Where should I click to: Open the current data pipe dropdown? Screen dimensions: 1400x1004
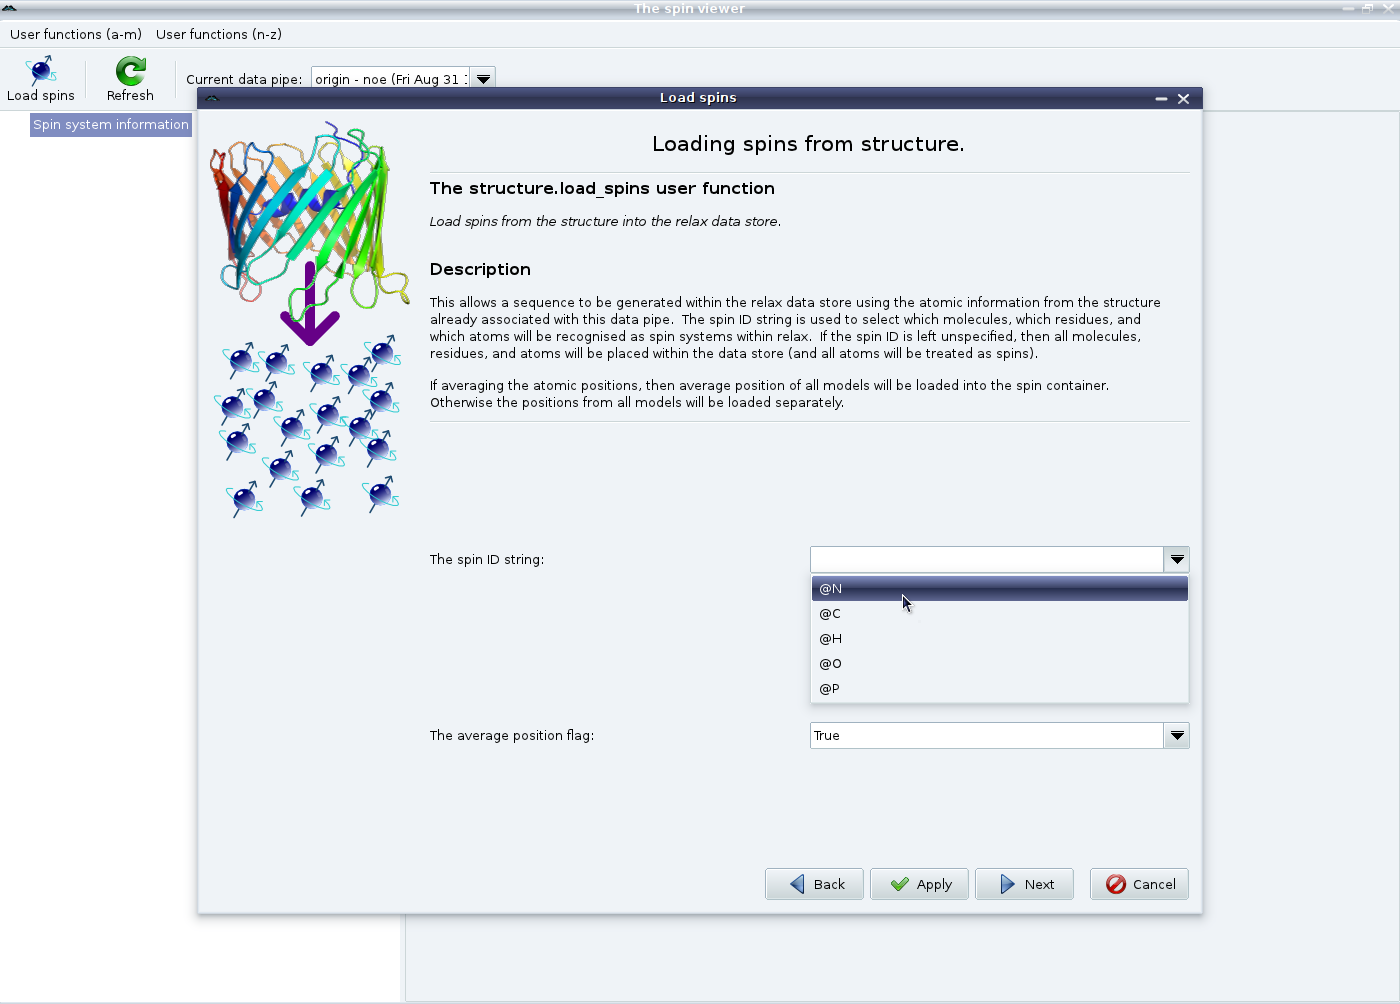483,79
